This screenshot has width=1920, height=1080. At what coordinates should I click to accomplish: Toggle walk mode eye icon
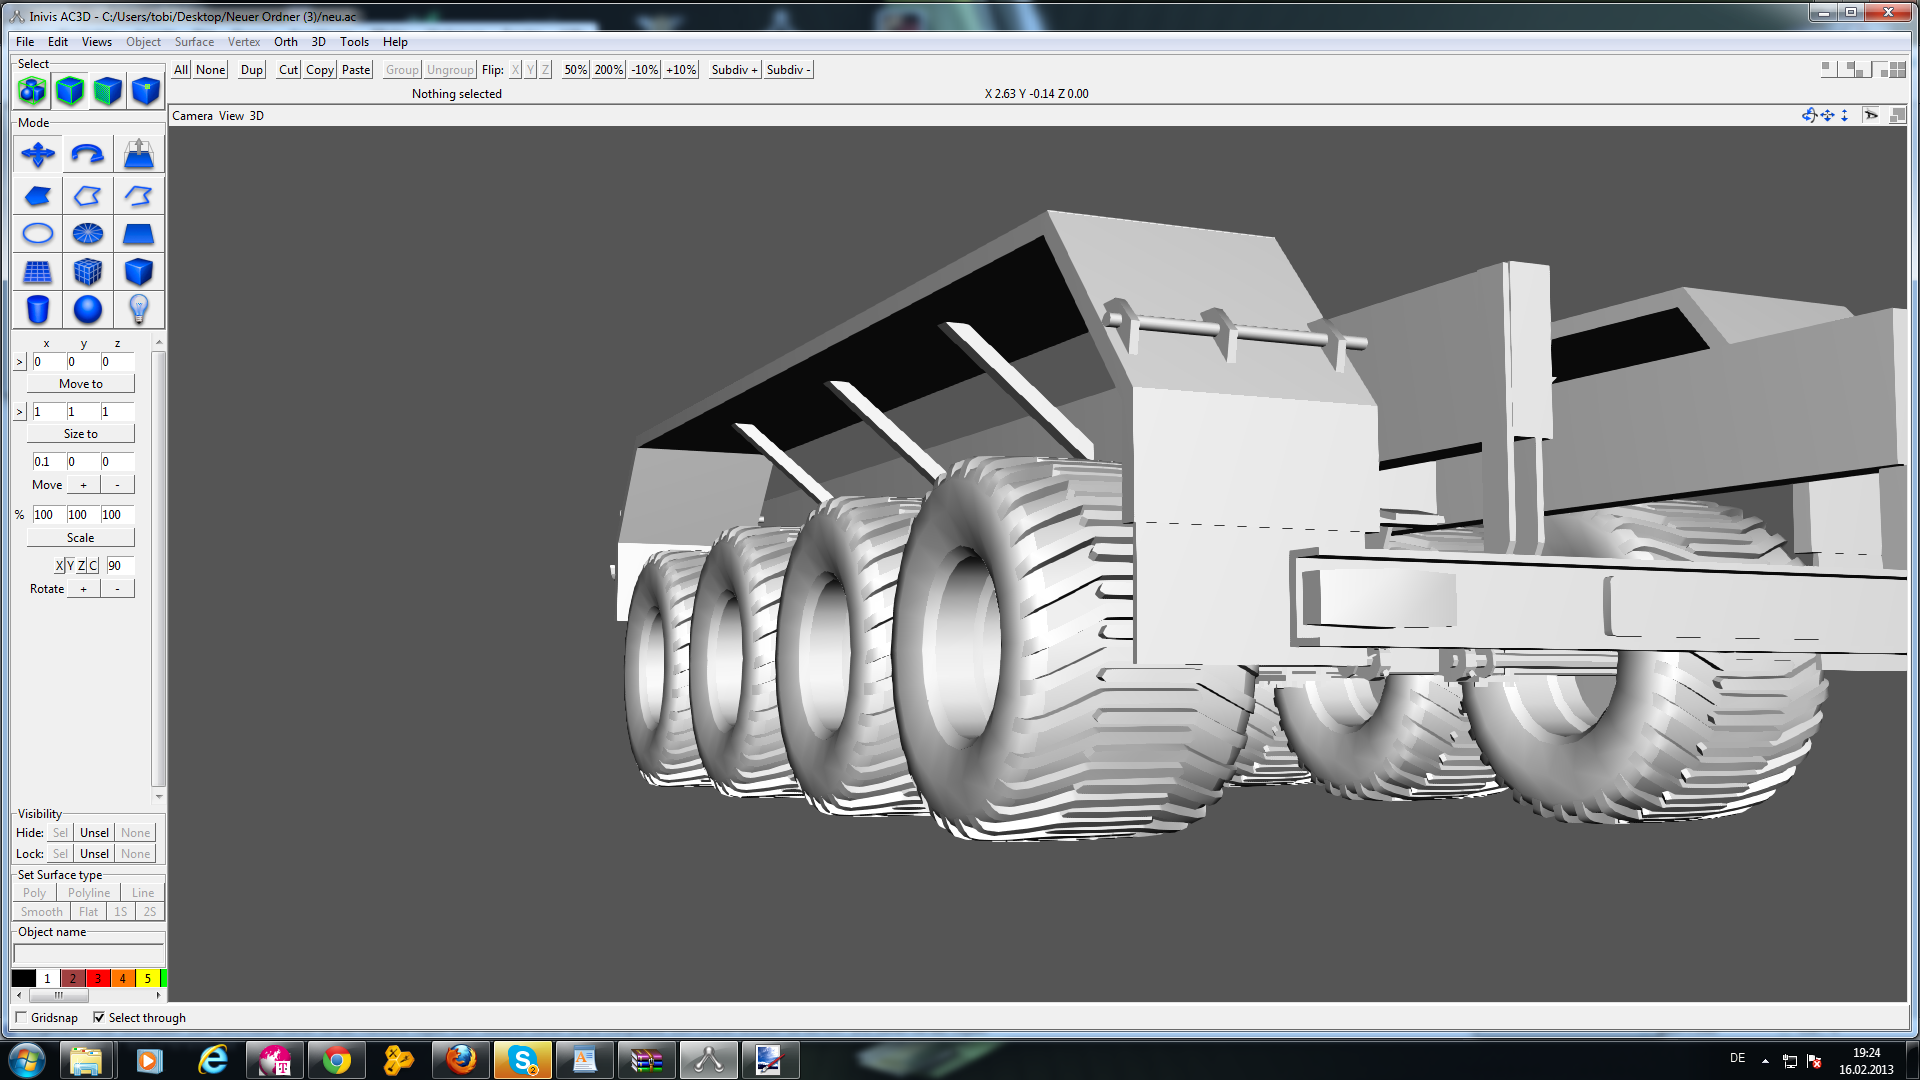[1871, 116]
